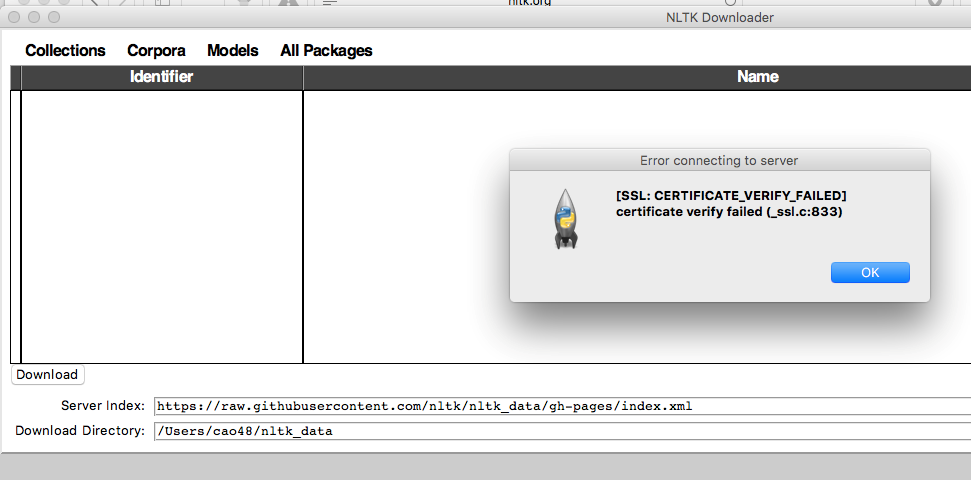Show the All Packages tab
The width and height of the screenshot is (971, 480).
coord(326,50)
